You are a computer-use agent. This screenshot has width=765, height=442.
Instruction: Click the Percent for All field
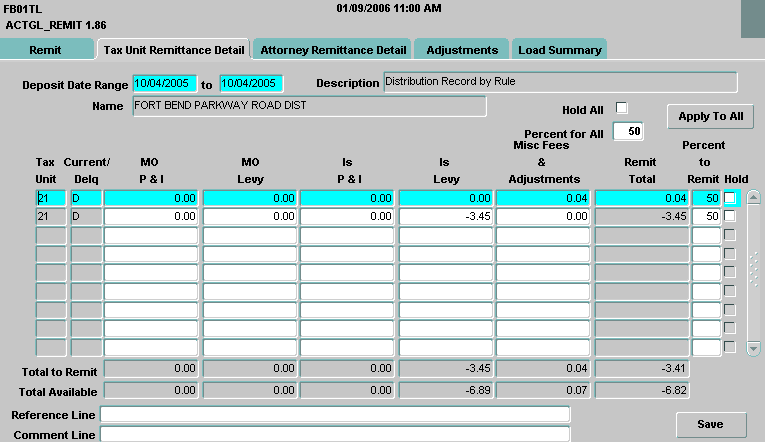628,131
